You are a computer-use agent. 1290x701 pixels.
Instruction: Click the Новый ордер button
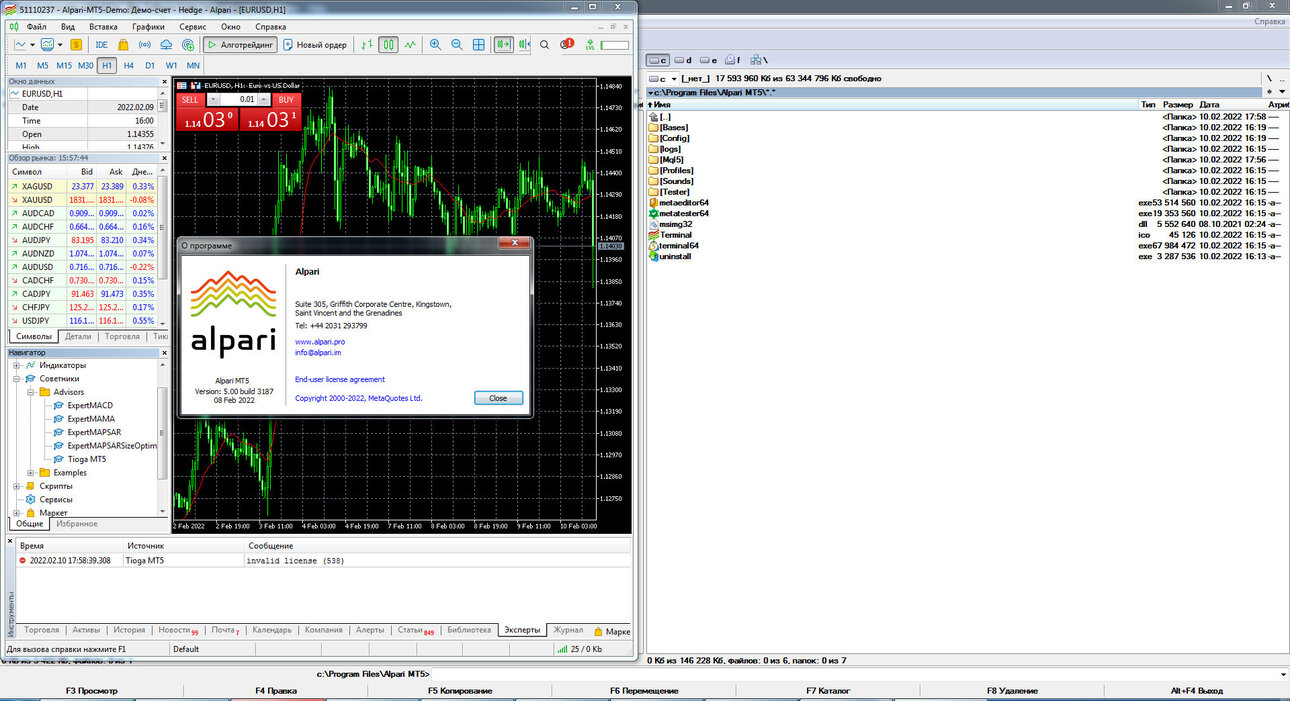click(x=315, y=45)
